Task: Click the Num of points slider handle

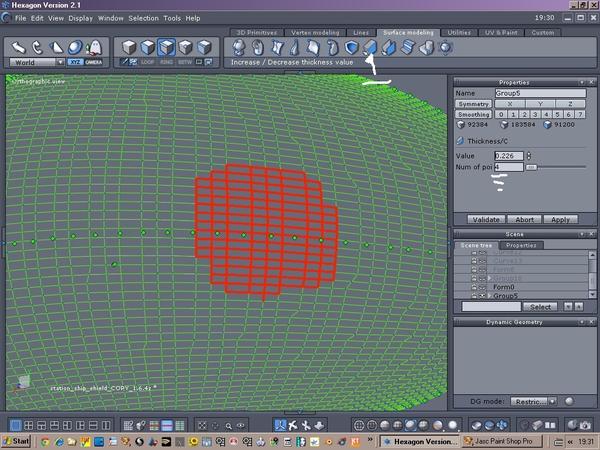Action: click(531, 167)
